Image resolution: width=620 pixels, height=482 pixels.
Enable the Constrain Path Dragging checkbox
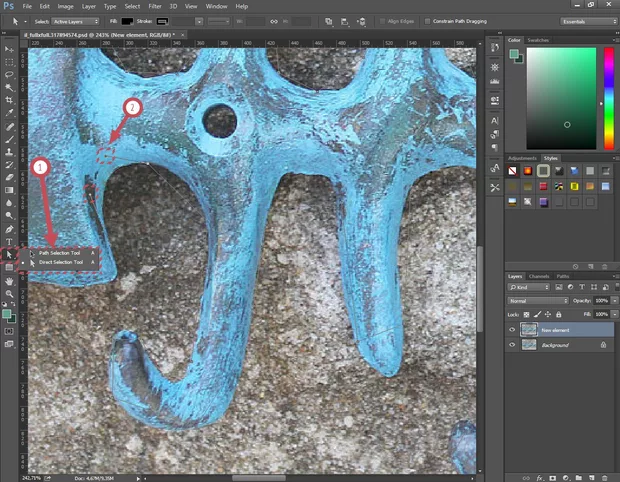(427, 20)
